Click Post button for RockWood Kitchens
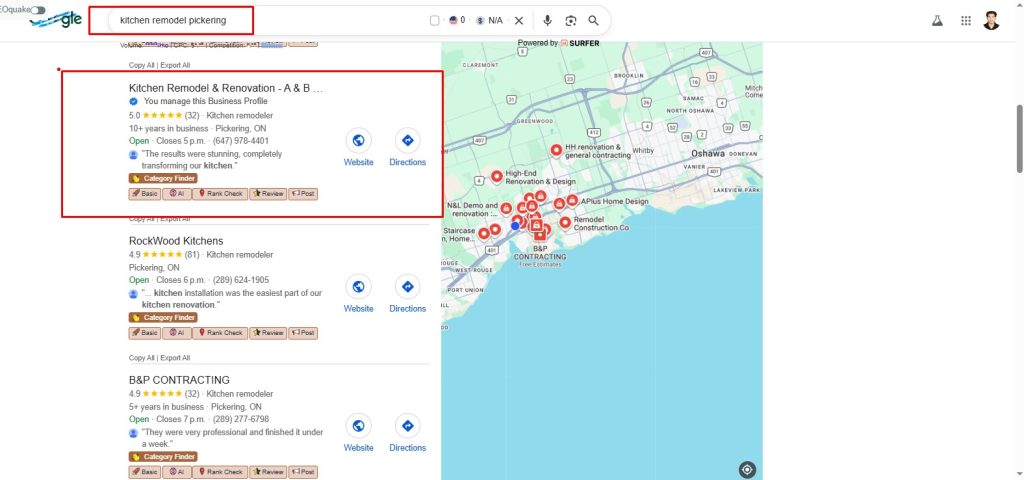This screenshot has height=480, width=1024. point(303,333)
